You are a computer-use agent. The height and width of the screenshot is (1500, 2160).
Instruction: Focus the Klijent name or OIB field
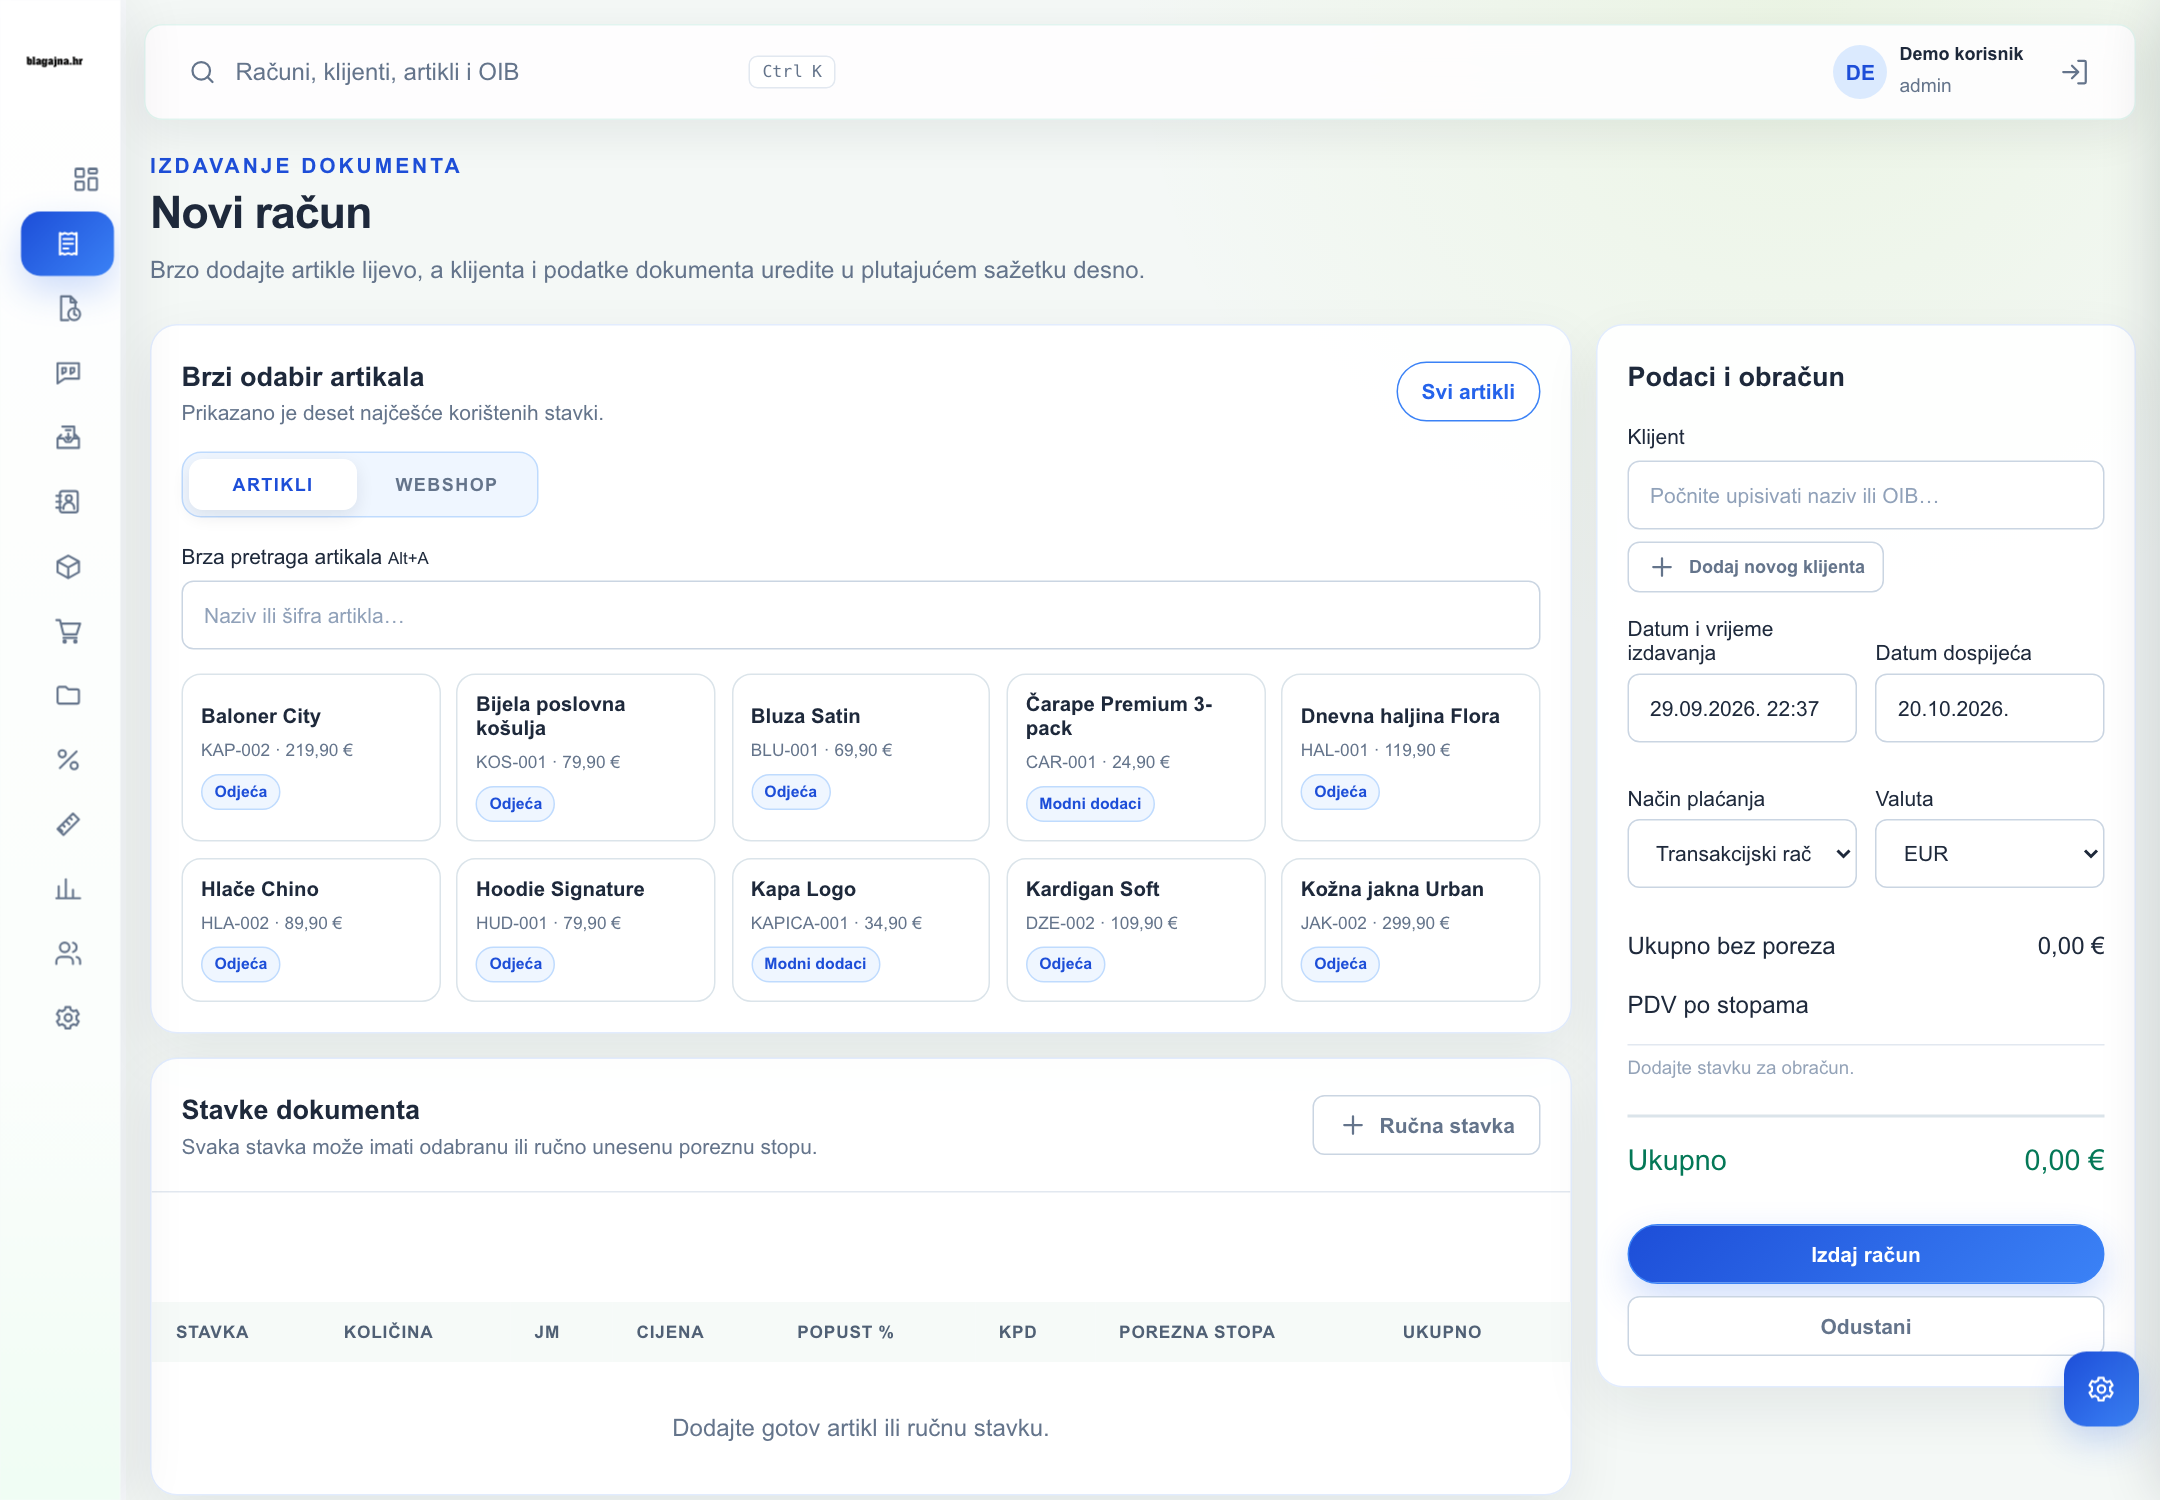(1865, 495)
